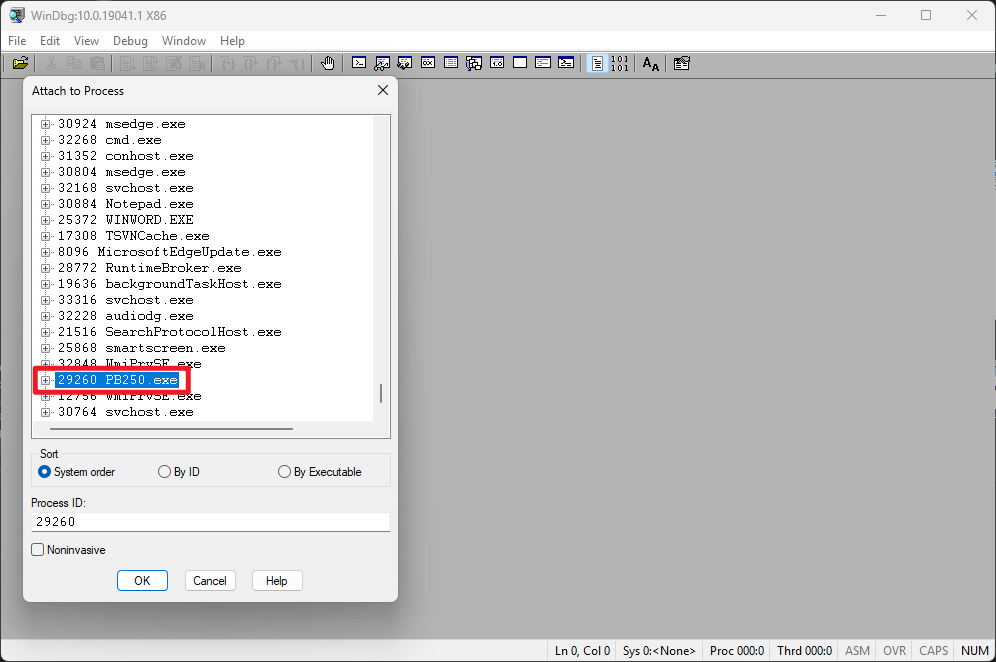Click the Options toolbar icon
996x662 pixels.
point(682,63)
